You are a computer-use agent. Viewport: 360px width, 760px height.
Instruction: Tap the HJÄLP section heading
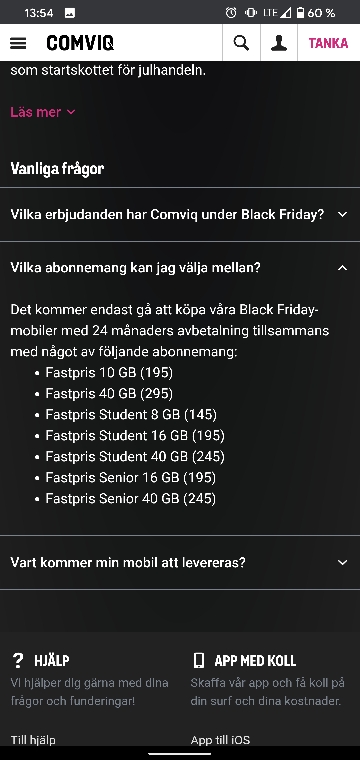(51, 660)
